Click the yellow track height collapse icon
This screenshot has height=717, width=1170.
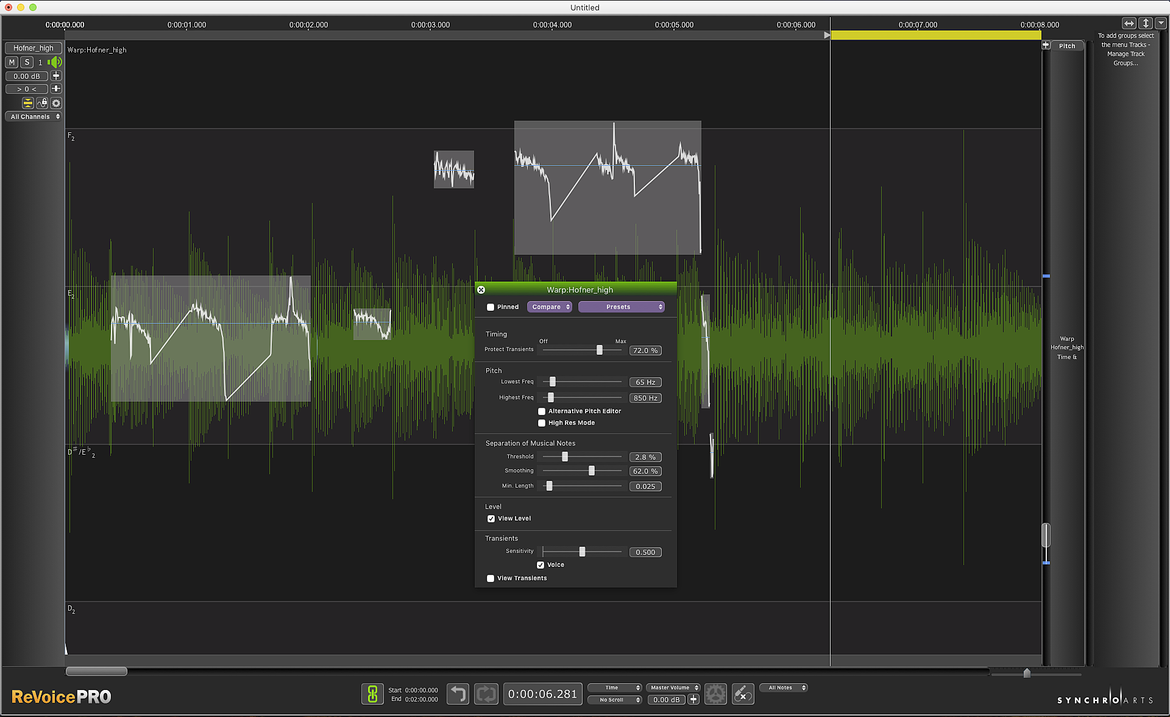(28, 103)
